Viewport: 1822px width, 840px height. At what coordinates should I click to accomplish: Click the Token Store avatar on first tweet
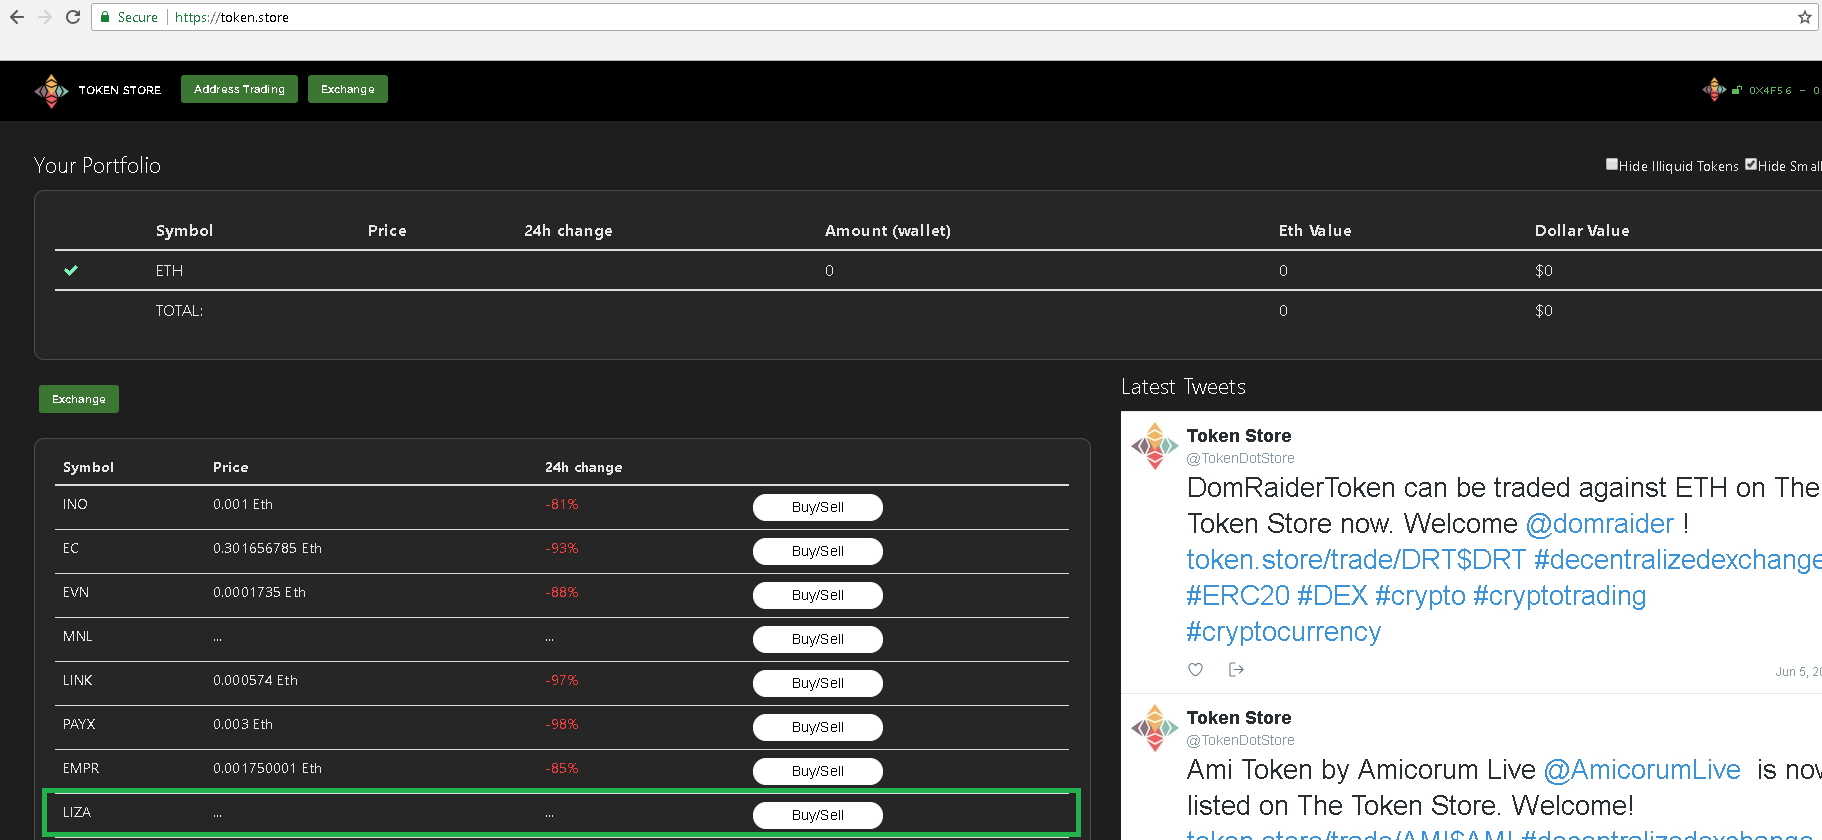click(1155, 446)
